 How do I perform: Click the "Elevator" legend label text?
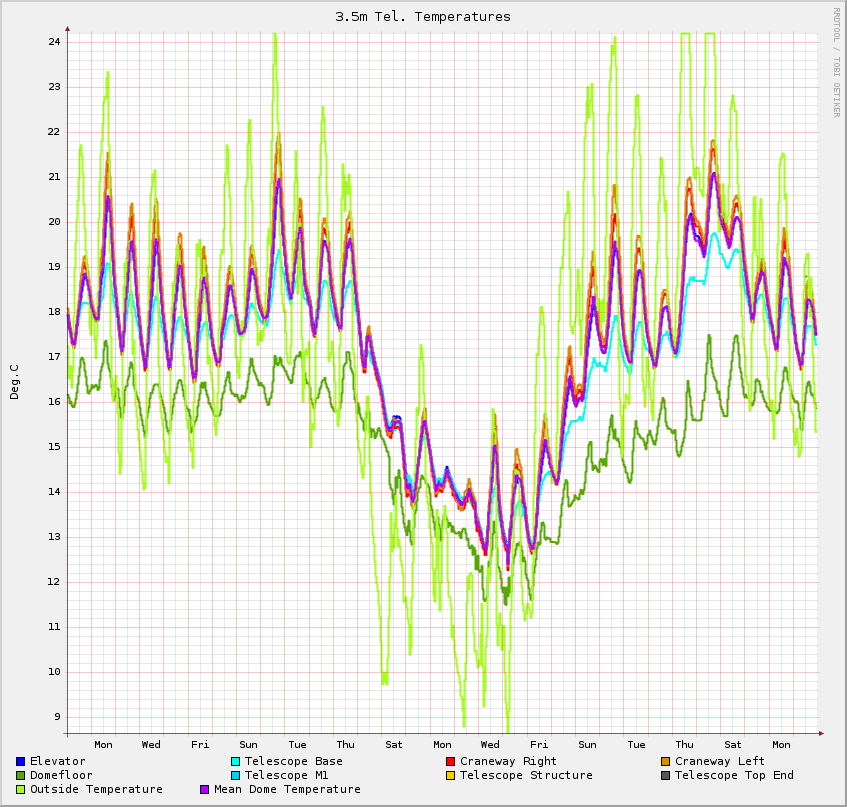(57, 762)
